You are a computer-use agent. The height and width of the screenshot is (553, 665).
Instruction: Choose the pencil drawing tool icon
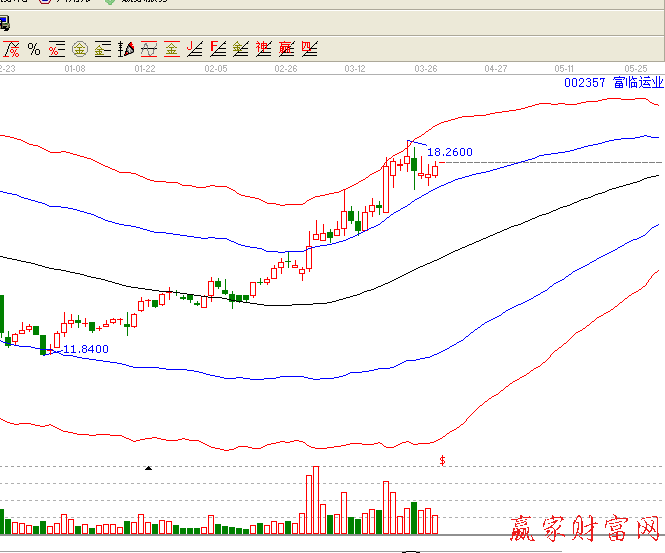click(126, 48)
